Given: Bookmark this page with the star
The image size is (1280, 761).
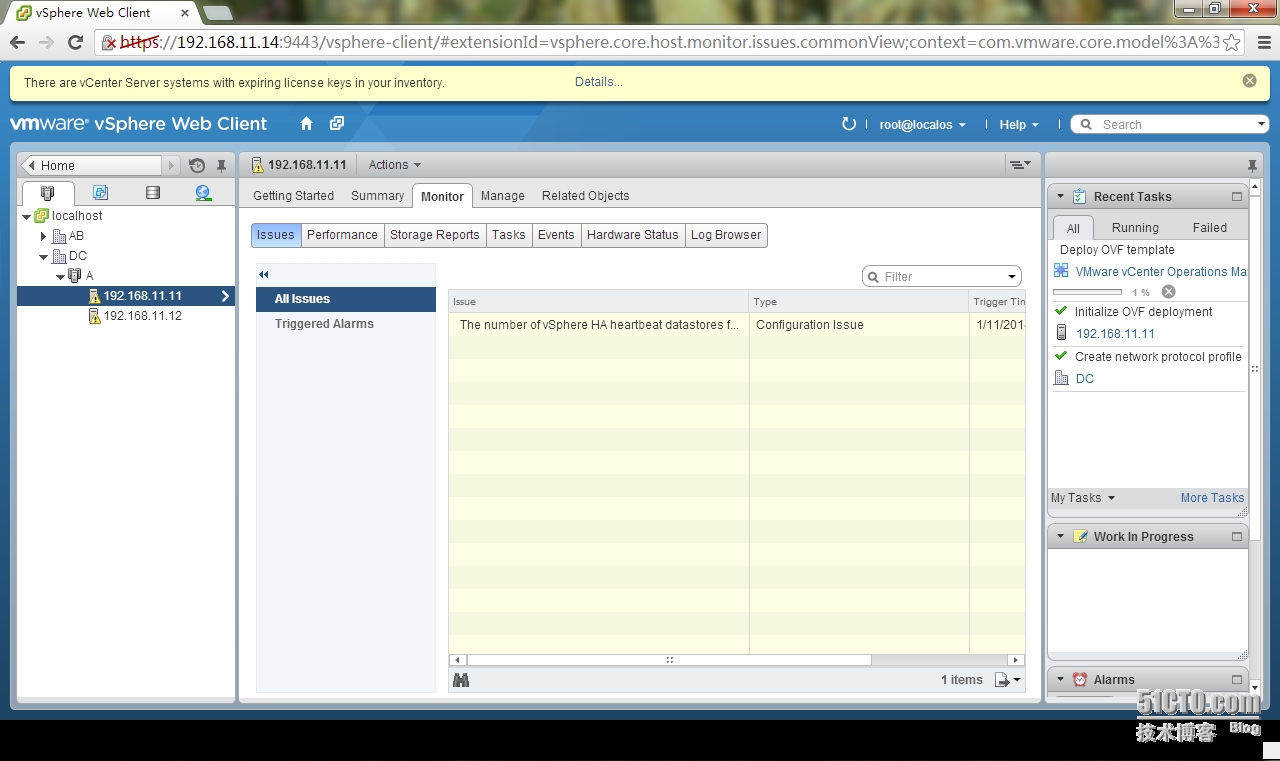Looking at the screenshot, I should 1232,42.
